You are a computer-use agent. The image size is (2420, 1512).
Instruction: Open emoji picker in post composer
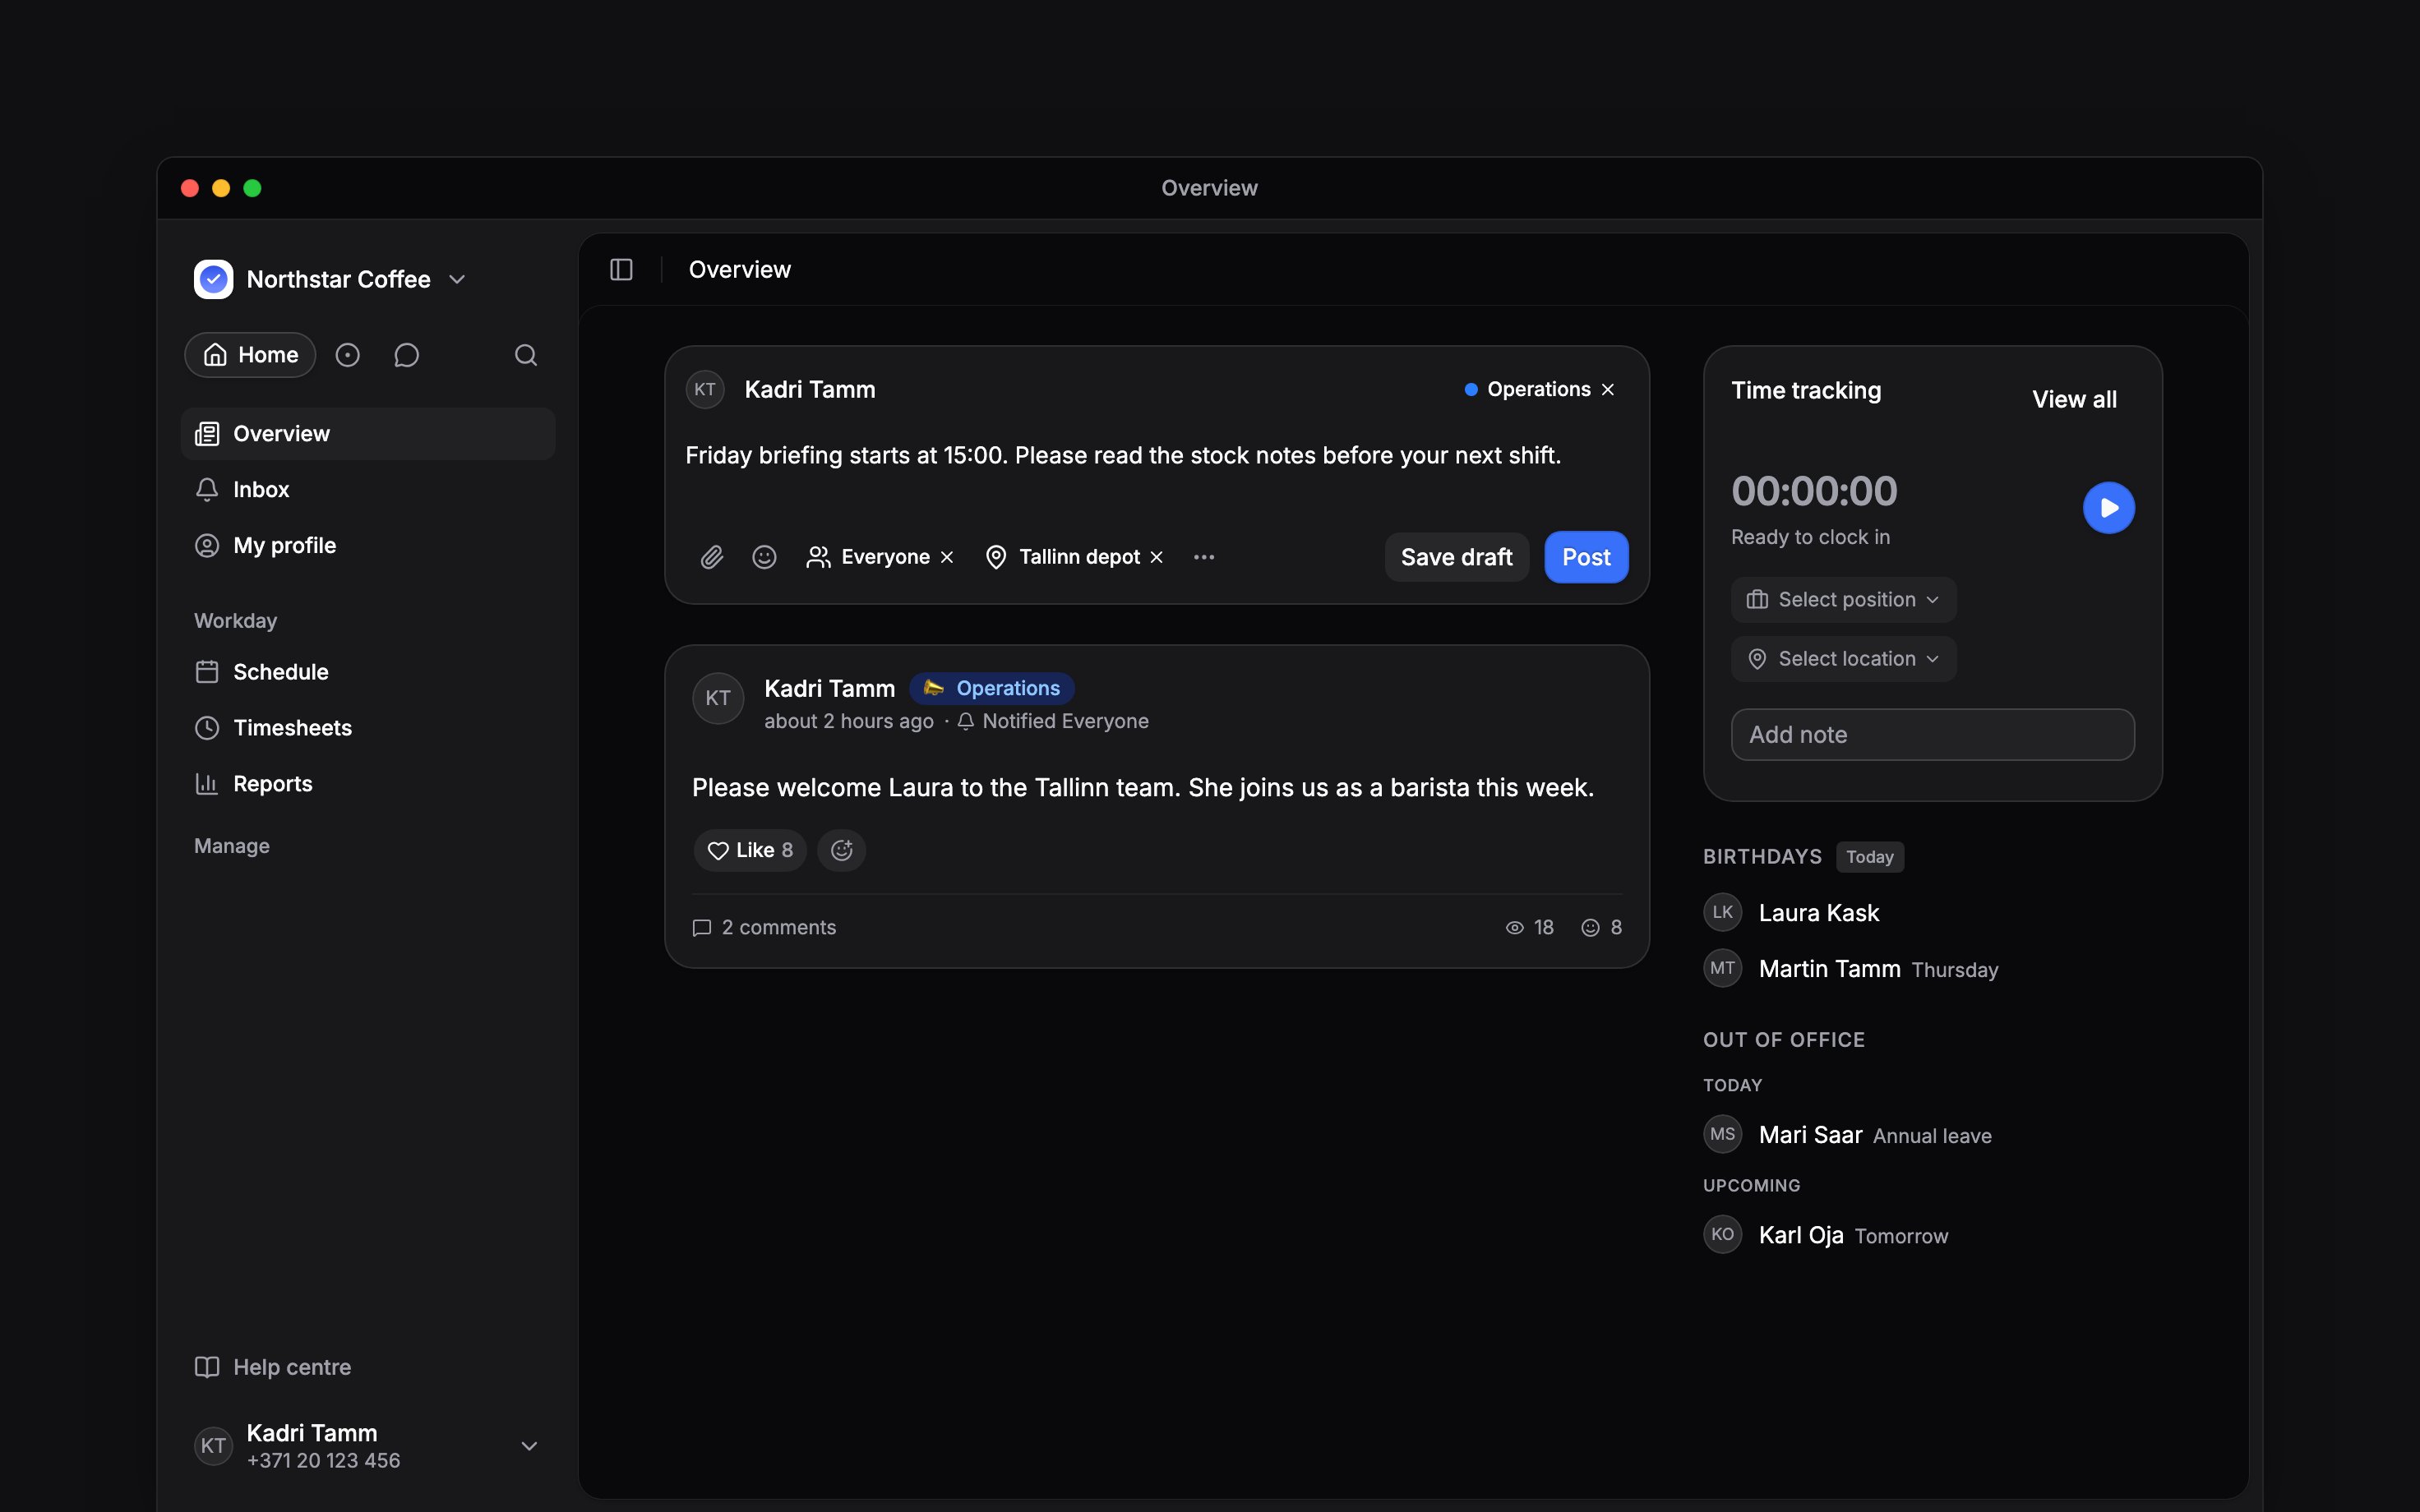pyautogui.click(x=764, y=557)
